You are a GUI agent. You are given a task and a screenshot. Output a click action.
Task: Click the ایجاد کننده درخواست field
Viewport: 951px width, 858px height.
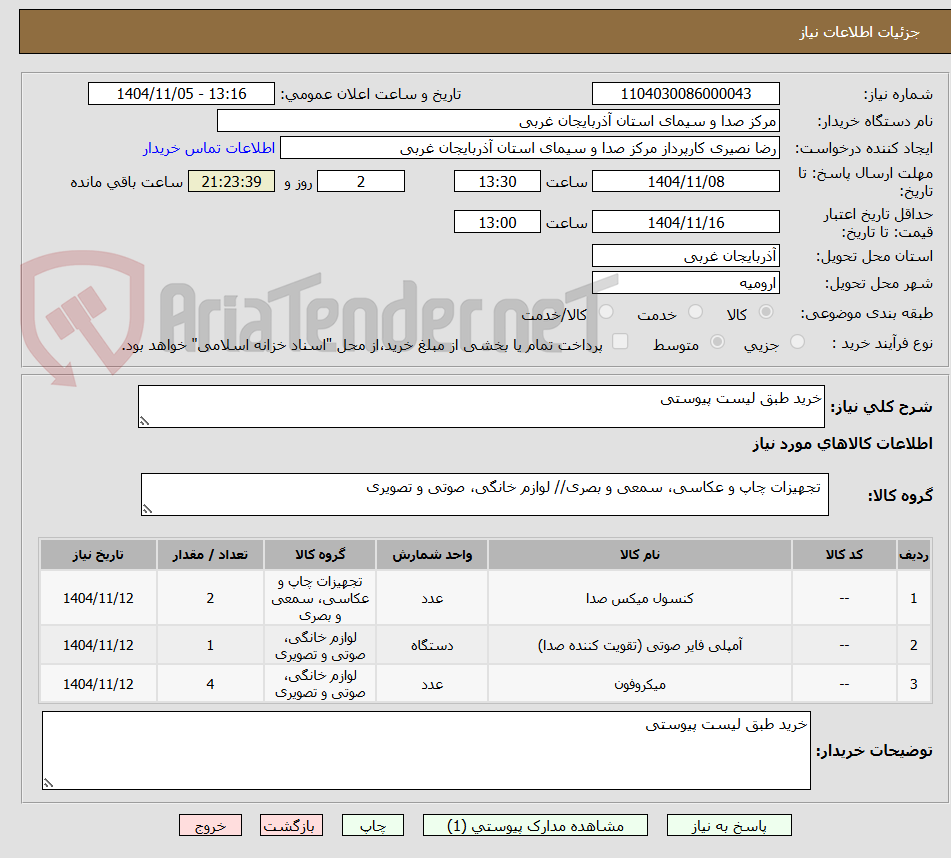(x=529, y=148)
